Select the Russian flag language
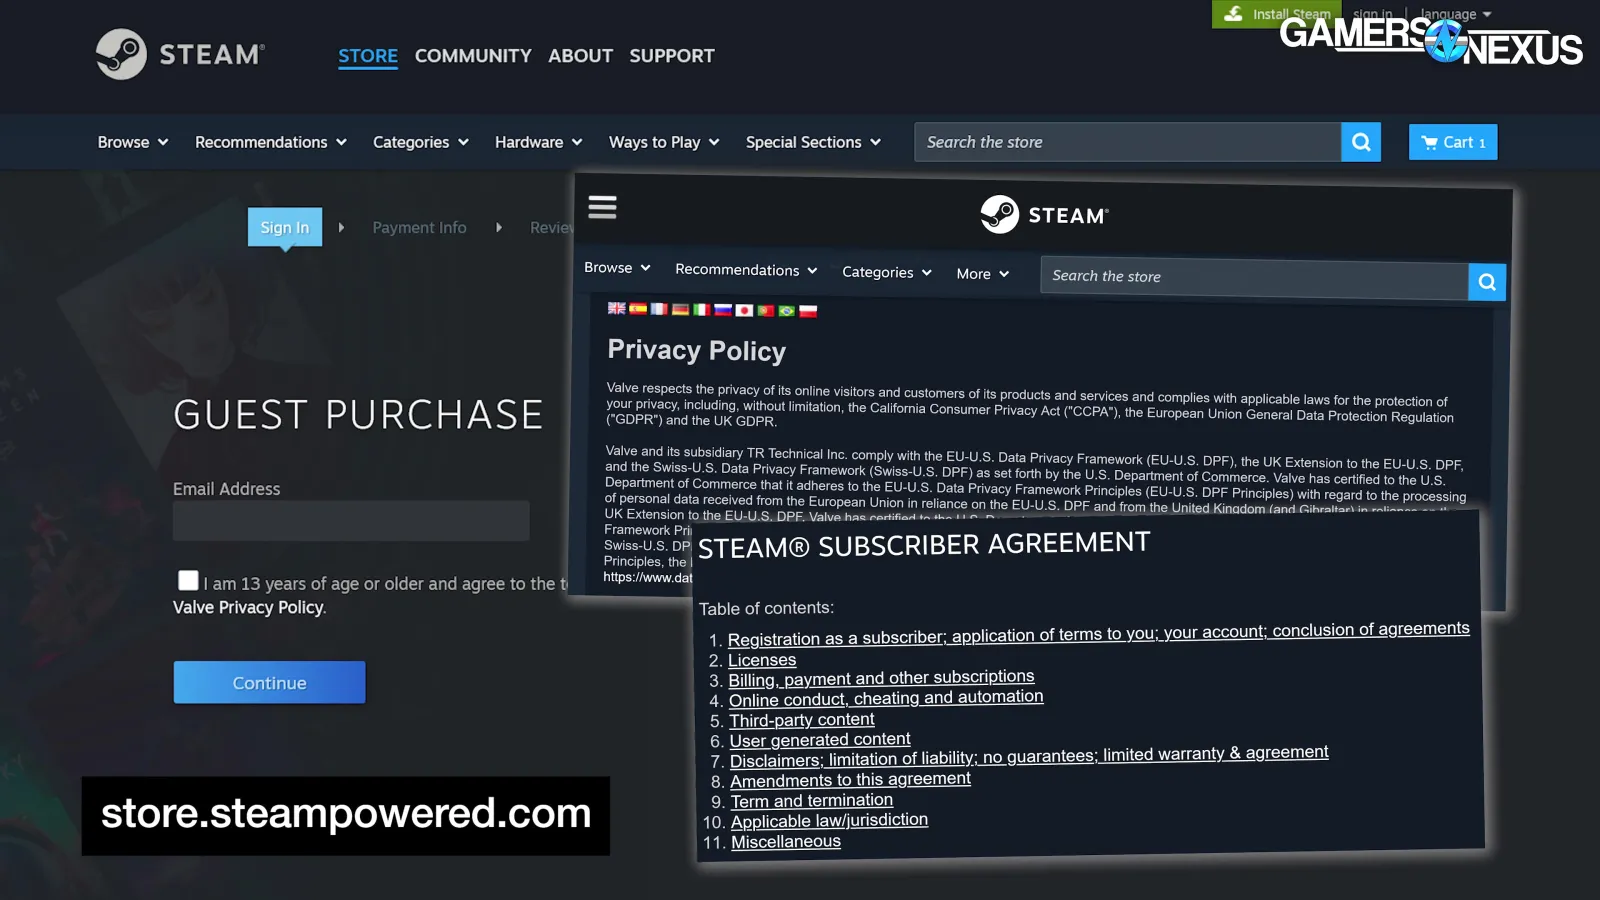1600x900 pixels. point(723,310)
